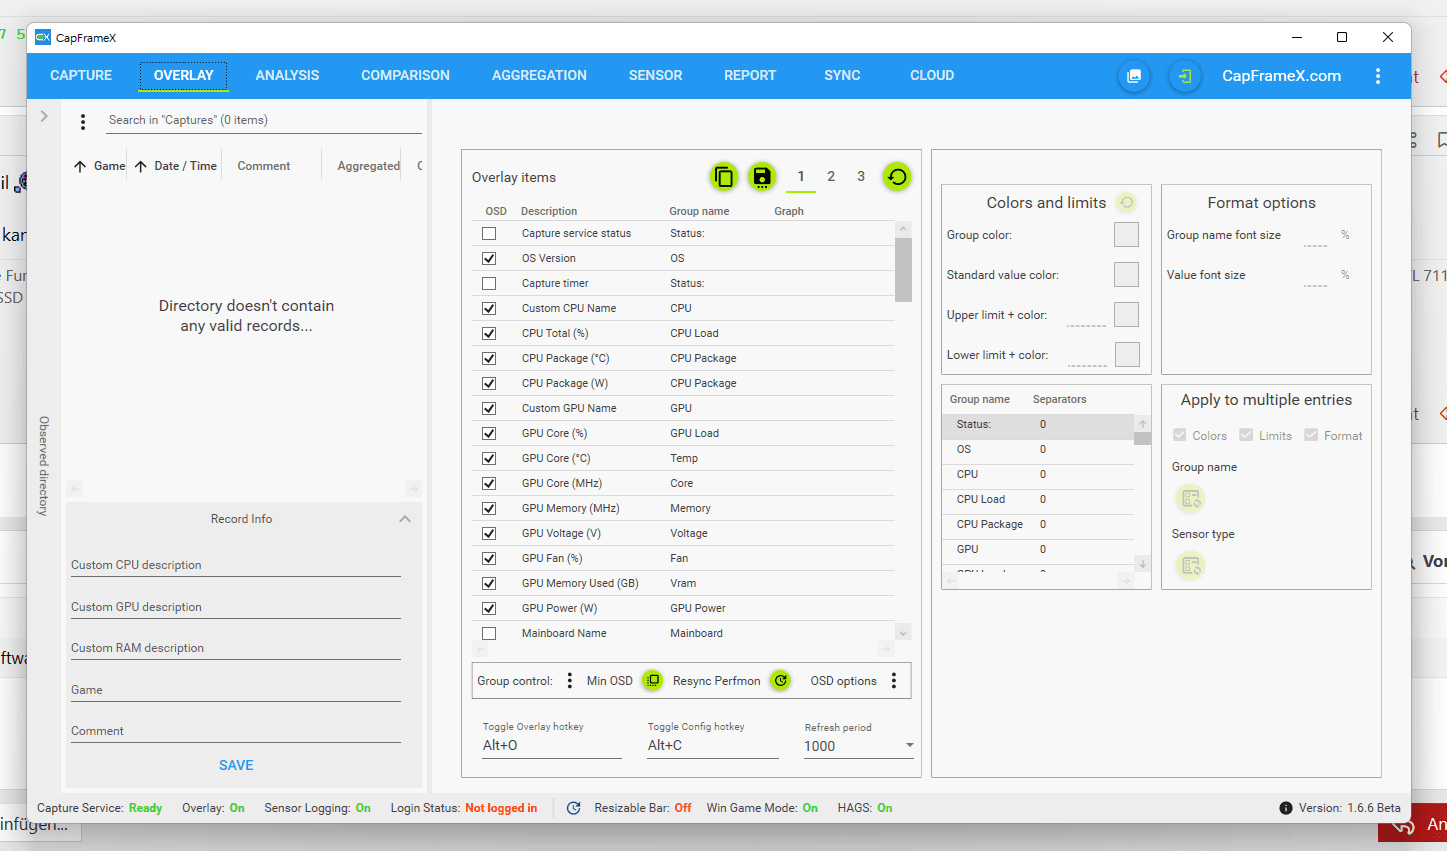This screenshot has width=1447, height=851.
Task: Click the Standard value color swatch
Action: 1126,274
